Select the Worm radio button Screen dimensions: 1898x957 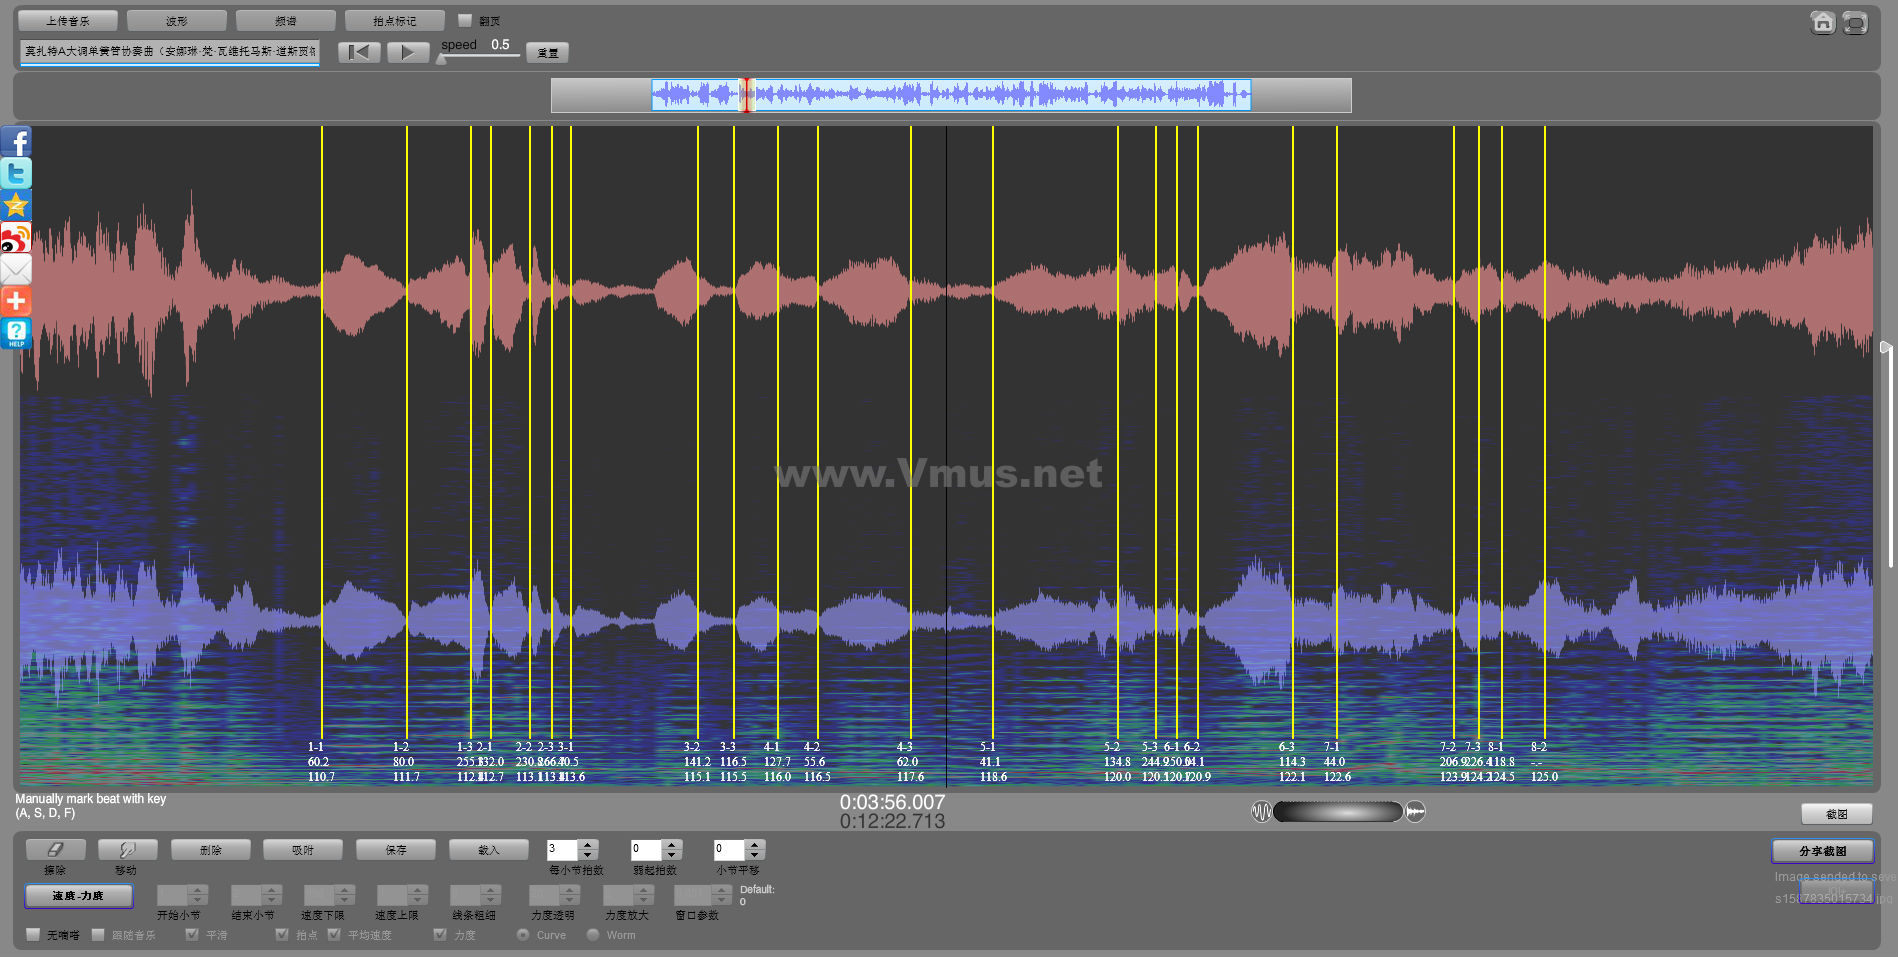(x=593, y=935)
